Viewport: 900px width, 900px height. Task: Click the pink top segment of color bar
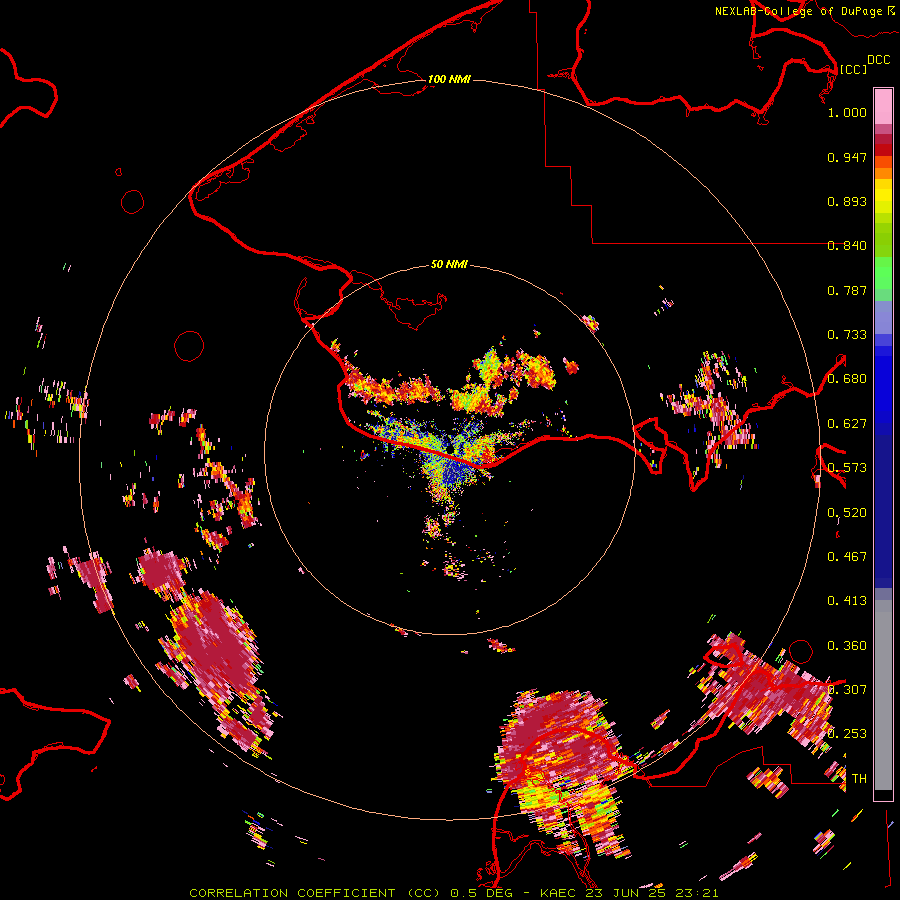(883, 106)
